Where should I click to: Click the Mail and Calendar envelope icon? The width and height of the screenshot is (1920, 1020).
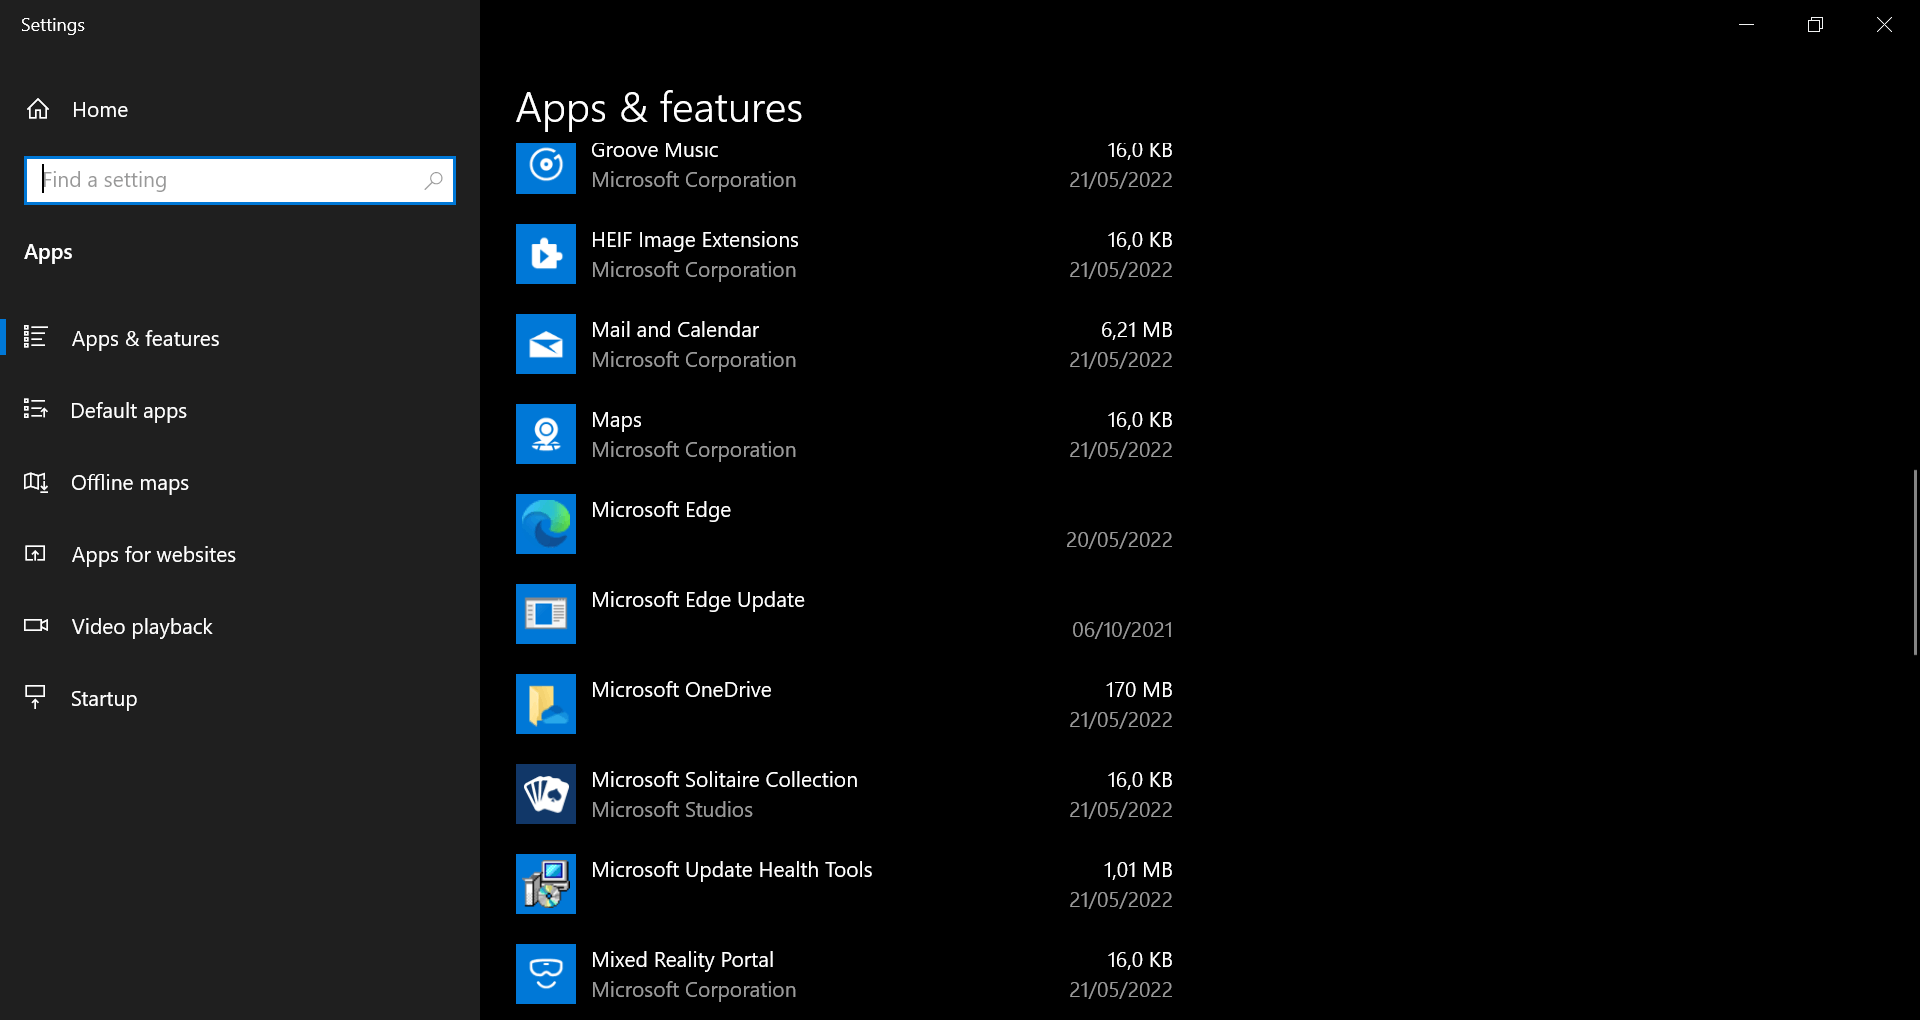pyautogui.click(x=546, y=344)
